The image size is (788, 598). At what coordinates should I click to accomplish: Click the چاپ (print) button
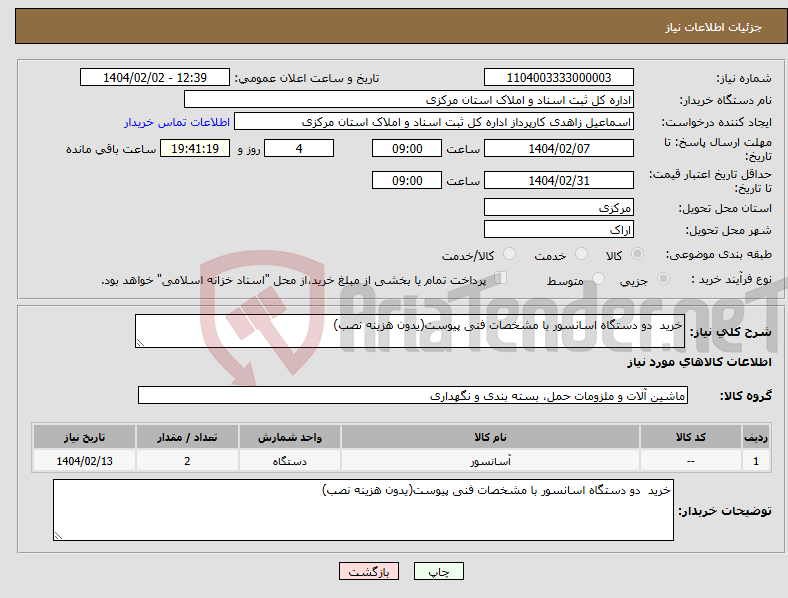pyautogui.click(x=438, y=571)
